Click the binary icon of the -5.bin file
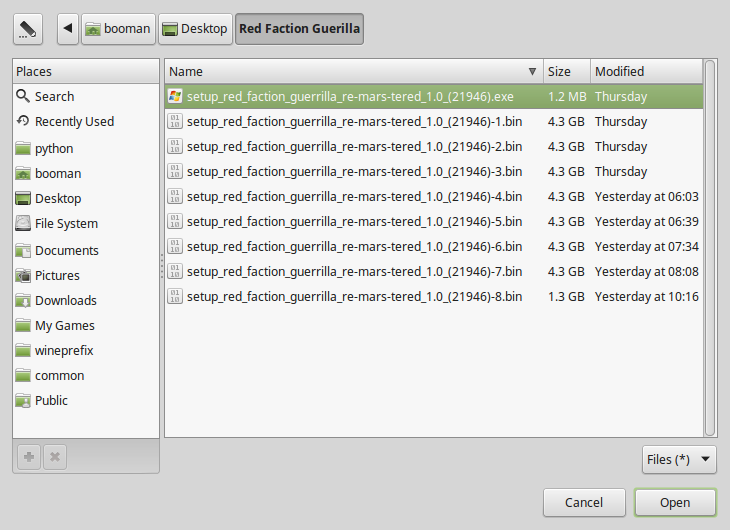The width and height of the screenshot is (730, 530). click(175, 221)
